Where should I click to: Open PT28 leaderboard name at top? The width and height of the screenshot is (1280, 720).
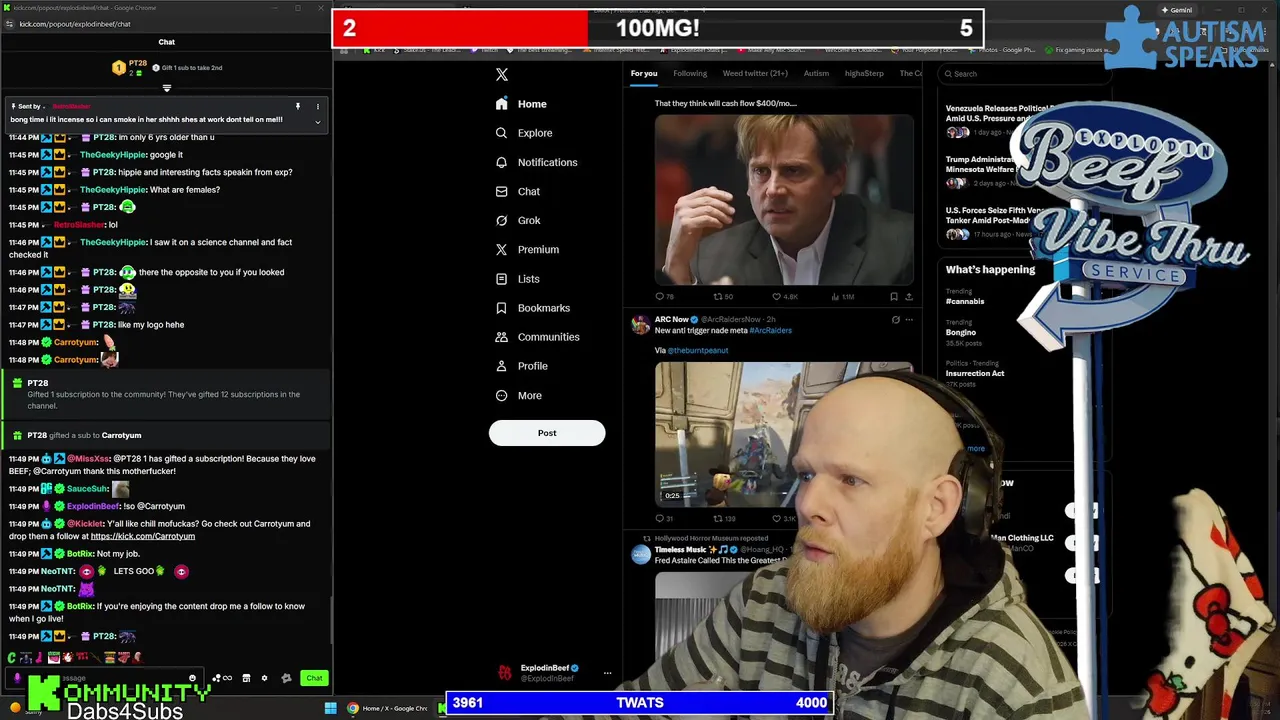coord(138,63)
